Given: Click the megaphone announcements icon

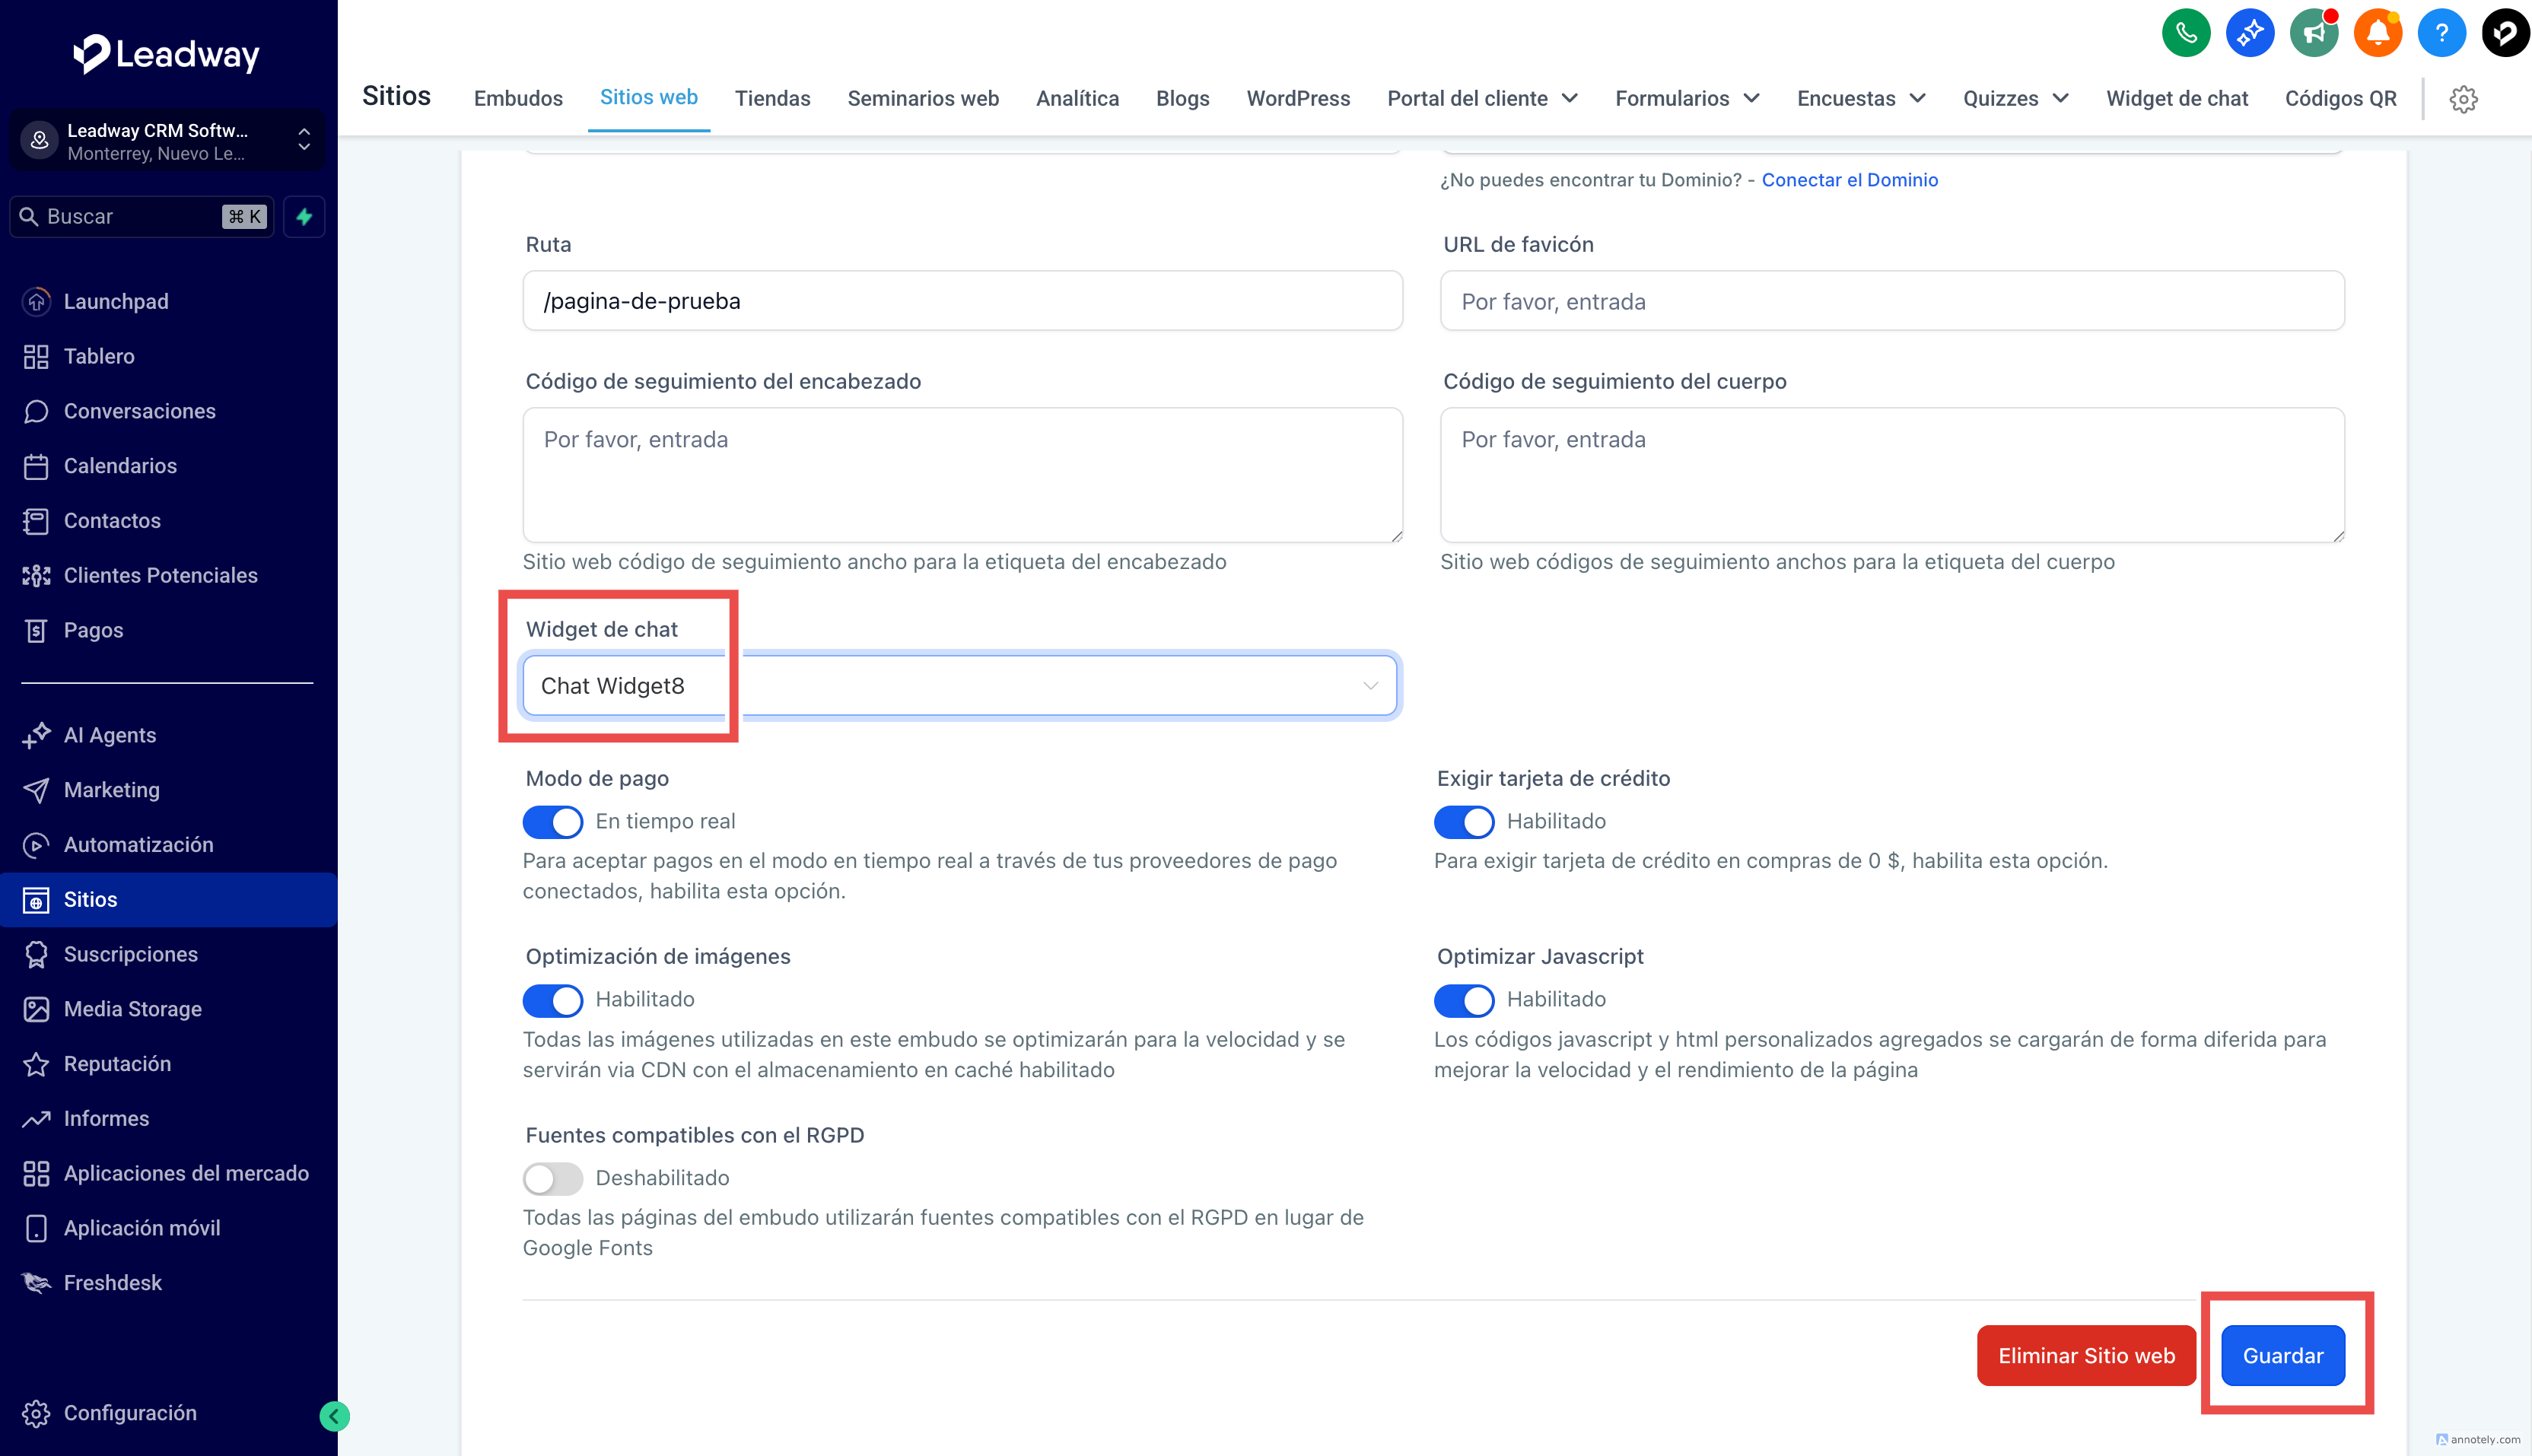Looking at the screenshot, I should (x=2313, y=33).
